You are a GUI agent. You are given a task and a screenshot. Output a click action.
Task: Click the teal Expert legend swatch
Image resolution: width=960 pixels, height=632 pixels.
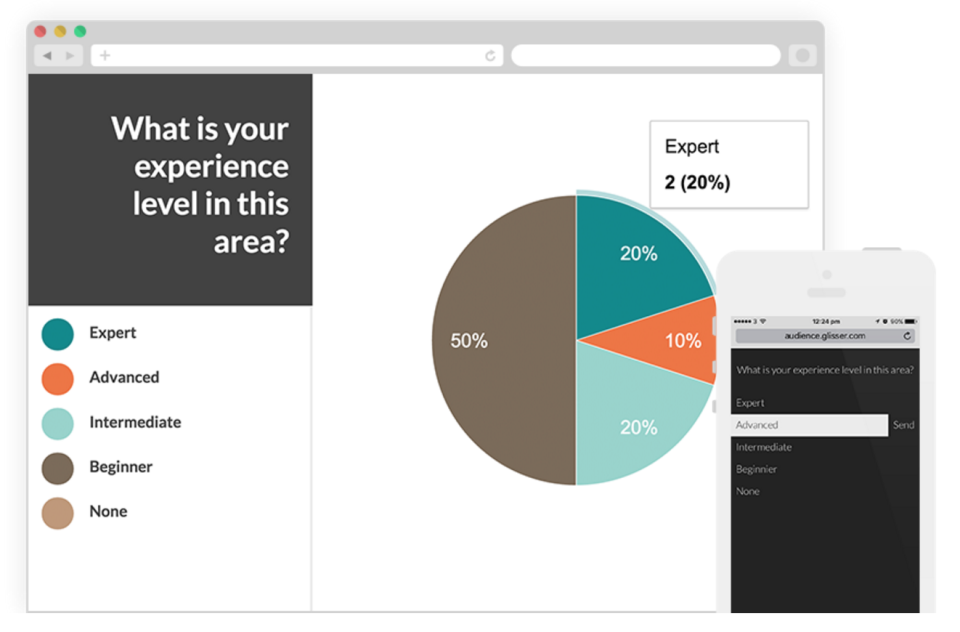coord(58,334)
